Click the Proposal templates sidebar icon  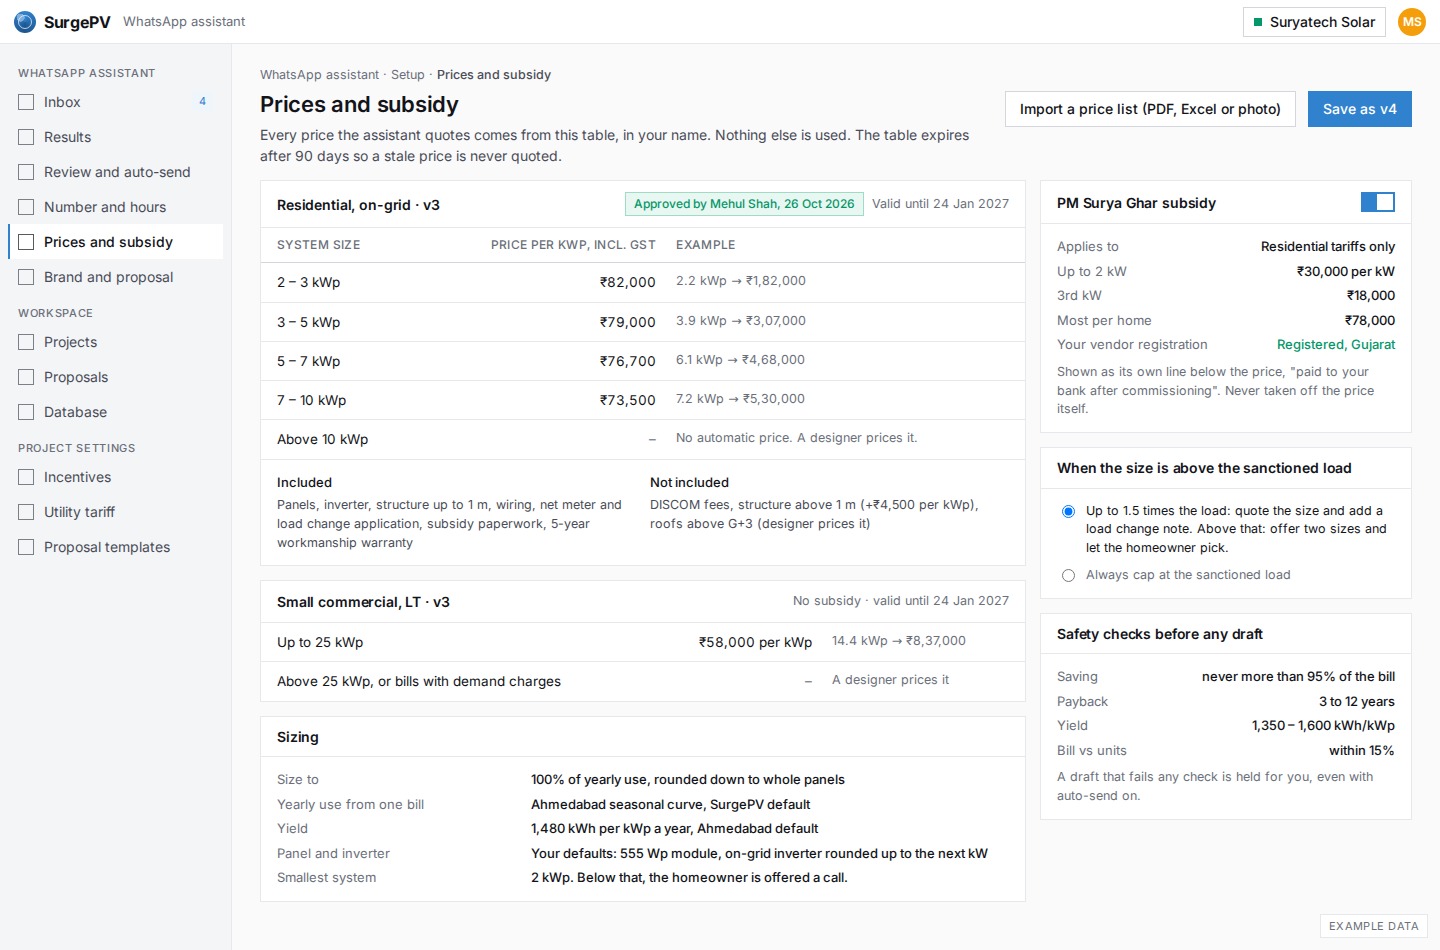tap(26, 547)
